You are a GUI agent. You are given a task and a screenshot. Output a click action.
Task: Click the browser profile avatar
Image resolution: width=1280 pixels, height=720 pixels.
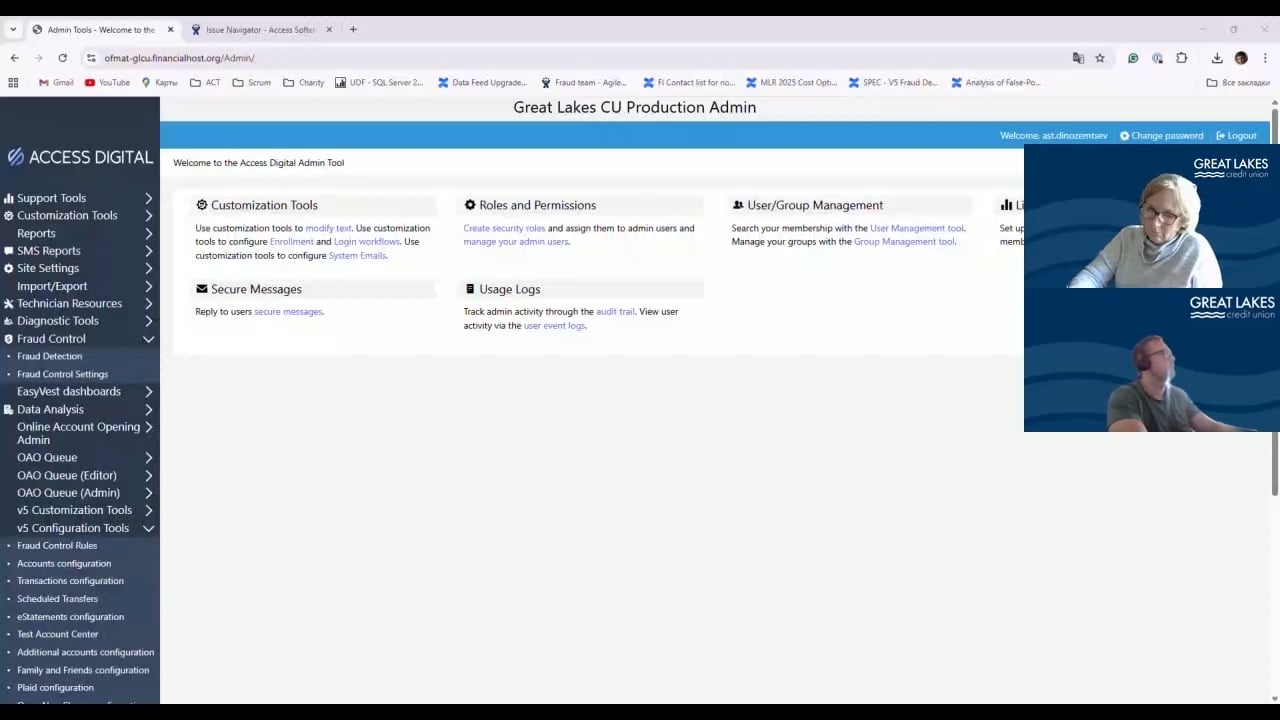click(x=1241, y=58)
